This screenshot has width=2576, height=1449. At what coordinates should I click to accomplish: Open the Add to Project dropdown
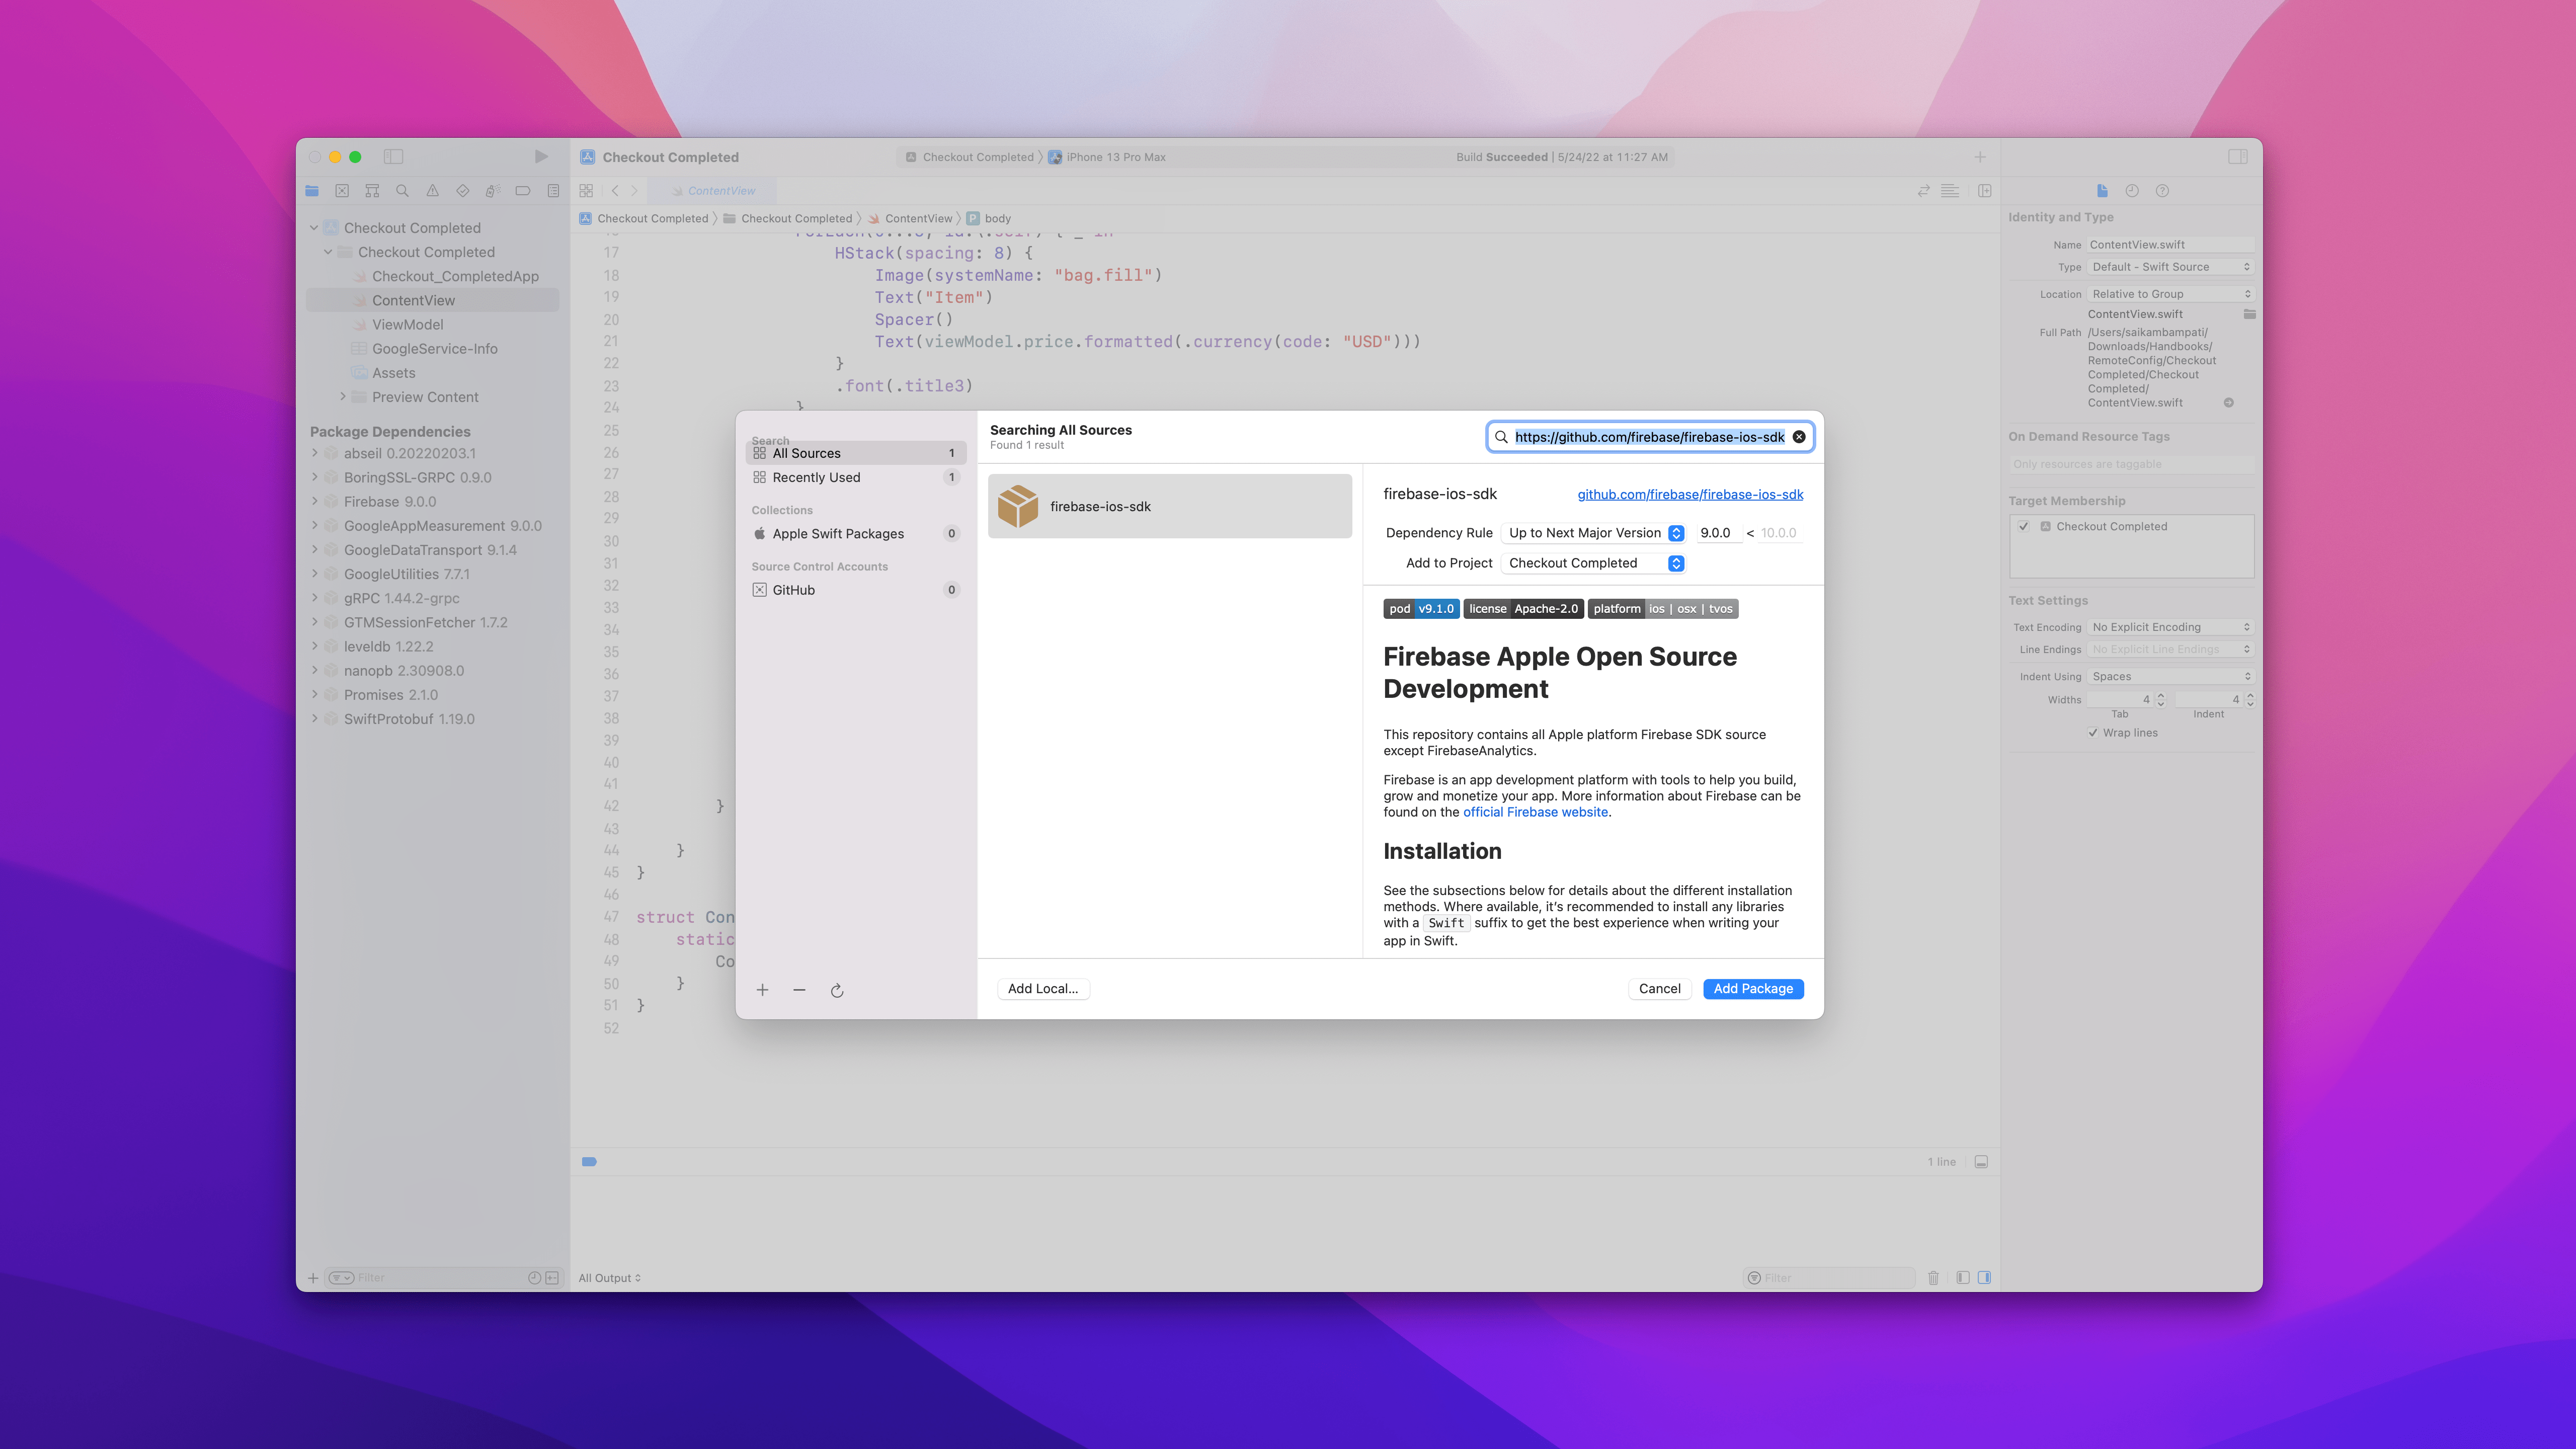pyautogui.click(x=1594, y=563)
